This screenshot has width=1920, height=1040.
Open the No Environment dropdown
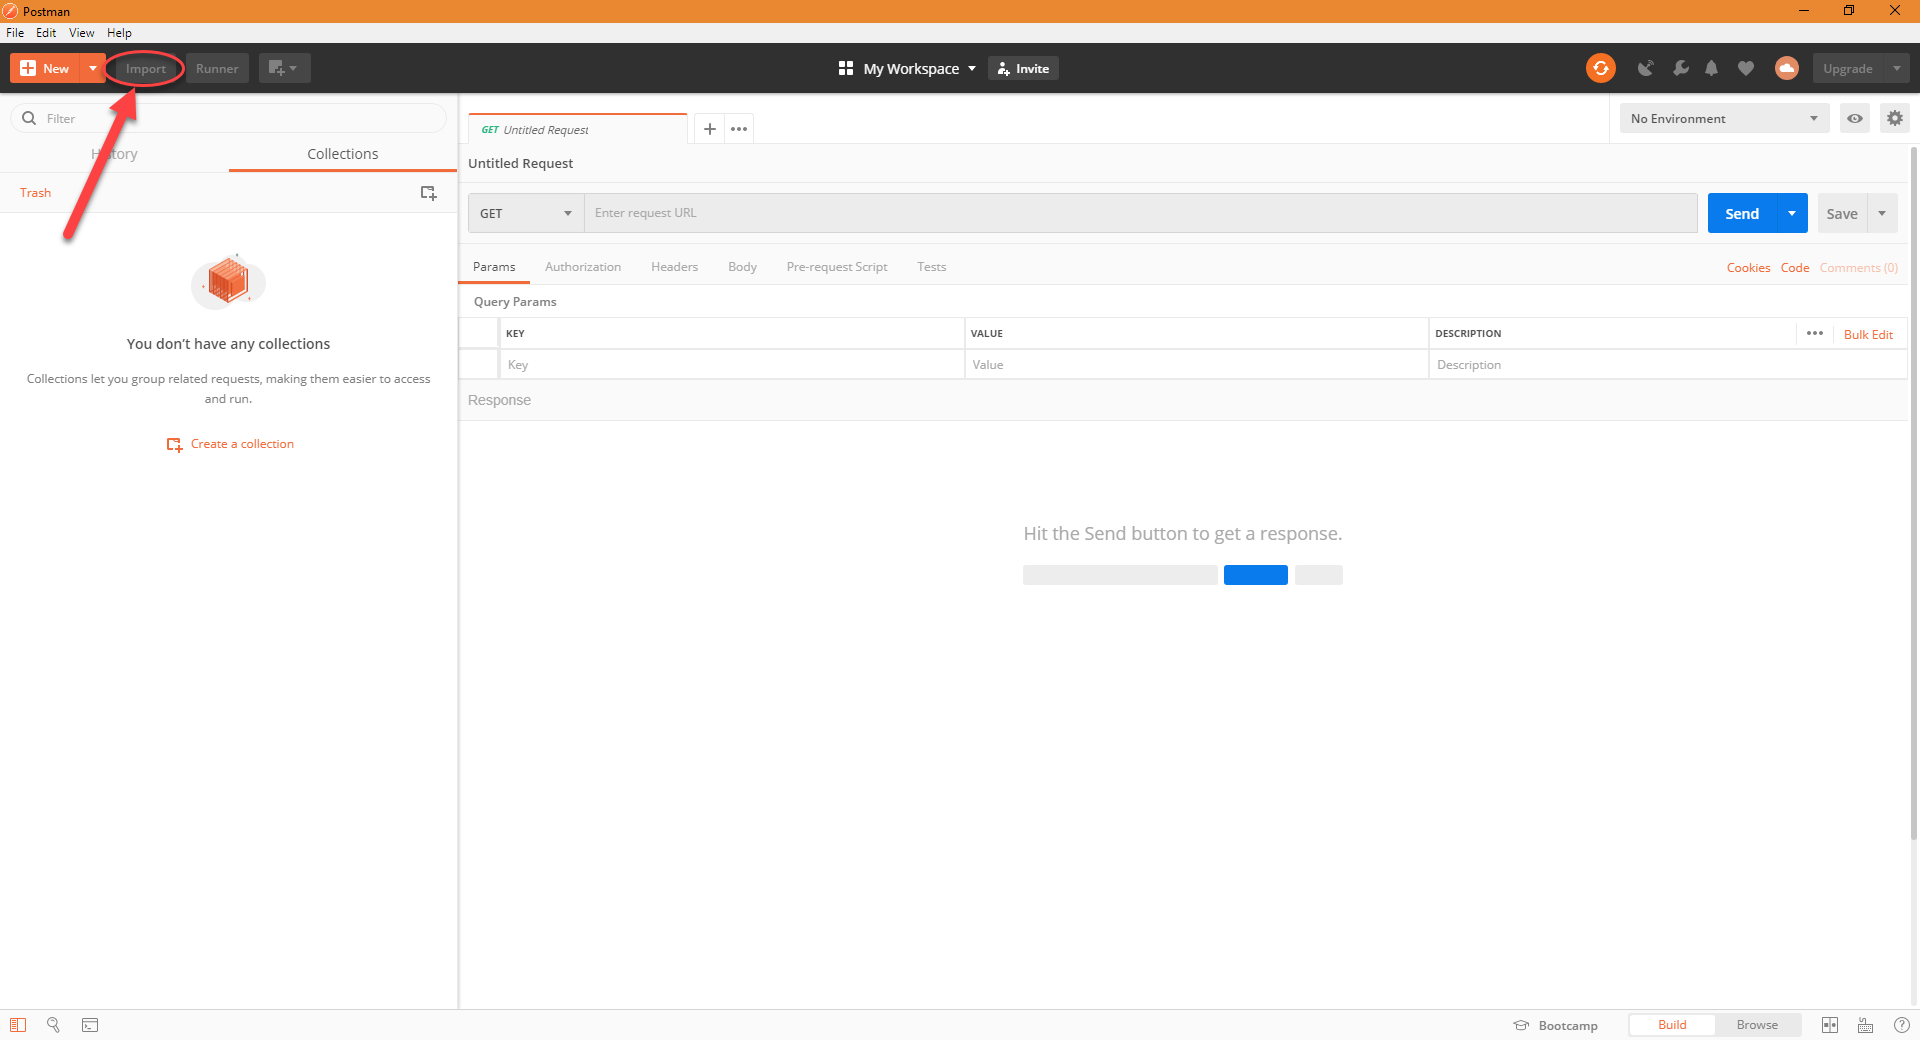coord(1724,118)
